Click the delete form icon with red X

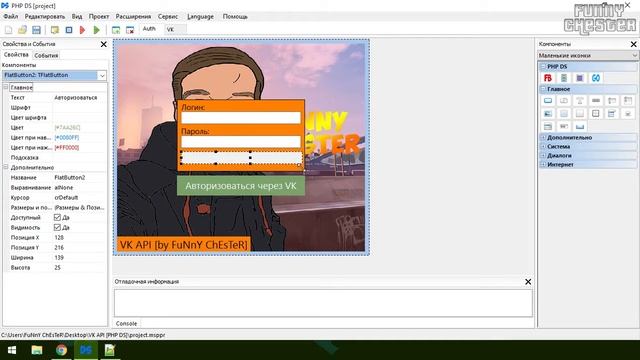tap(130, 30)
